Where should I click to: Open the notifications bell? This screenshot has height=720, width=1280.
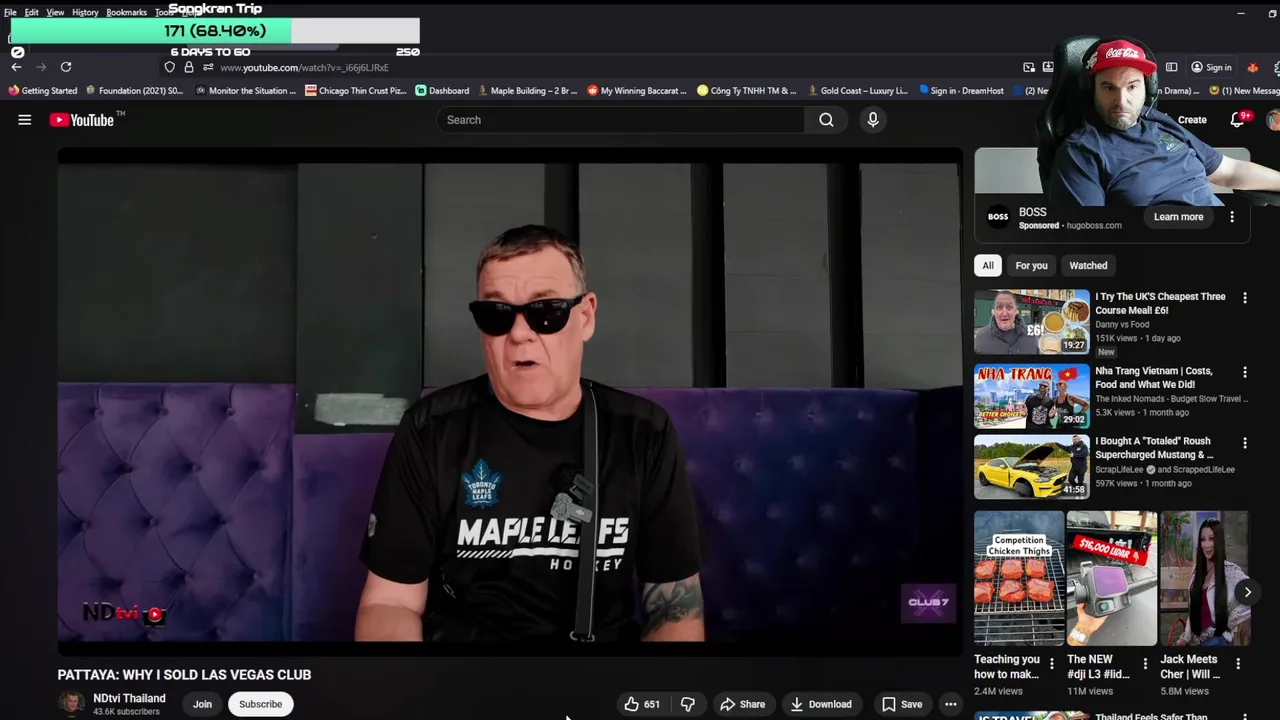pos(1237,120)
